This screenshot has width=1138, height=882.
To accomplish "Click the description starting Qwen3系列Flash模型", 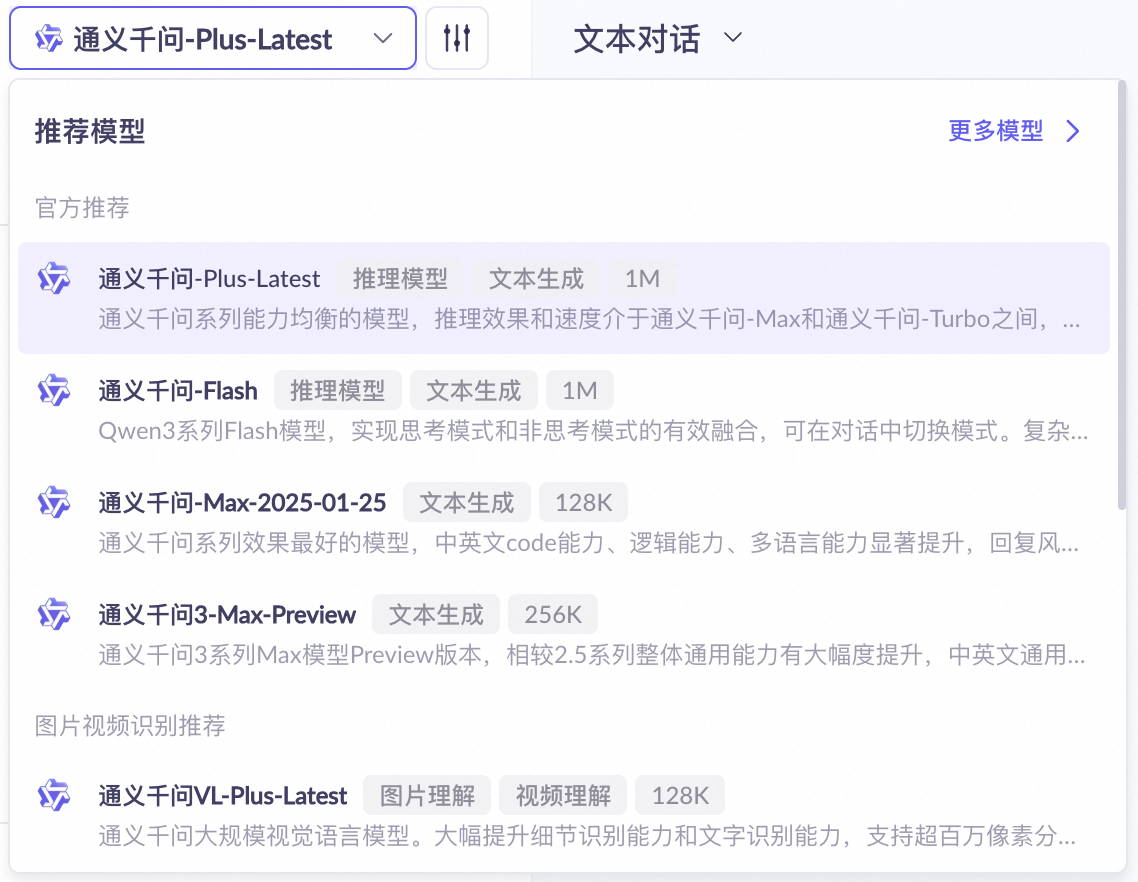I will [593, 430].
